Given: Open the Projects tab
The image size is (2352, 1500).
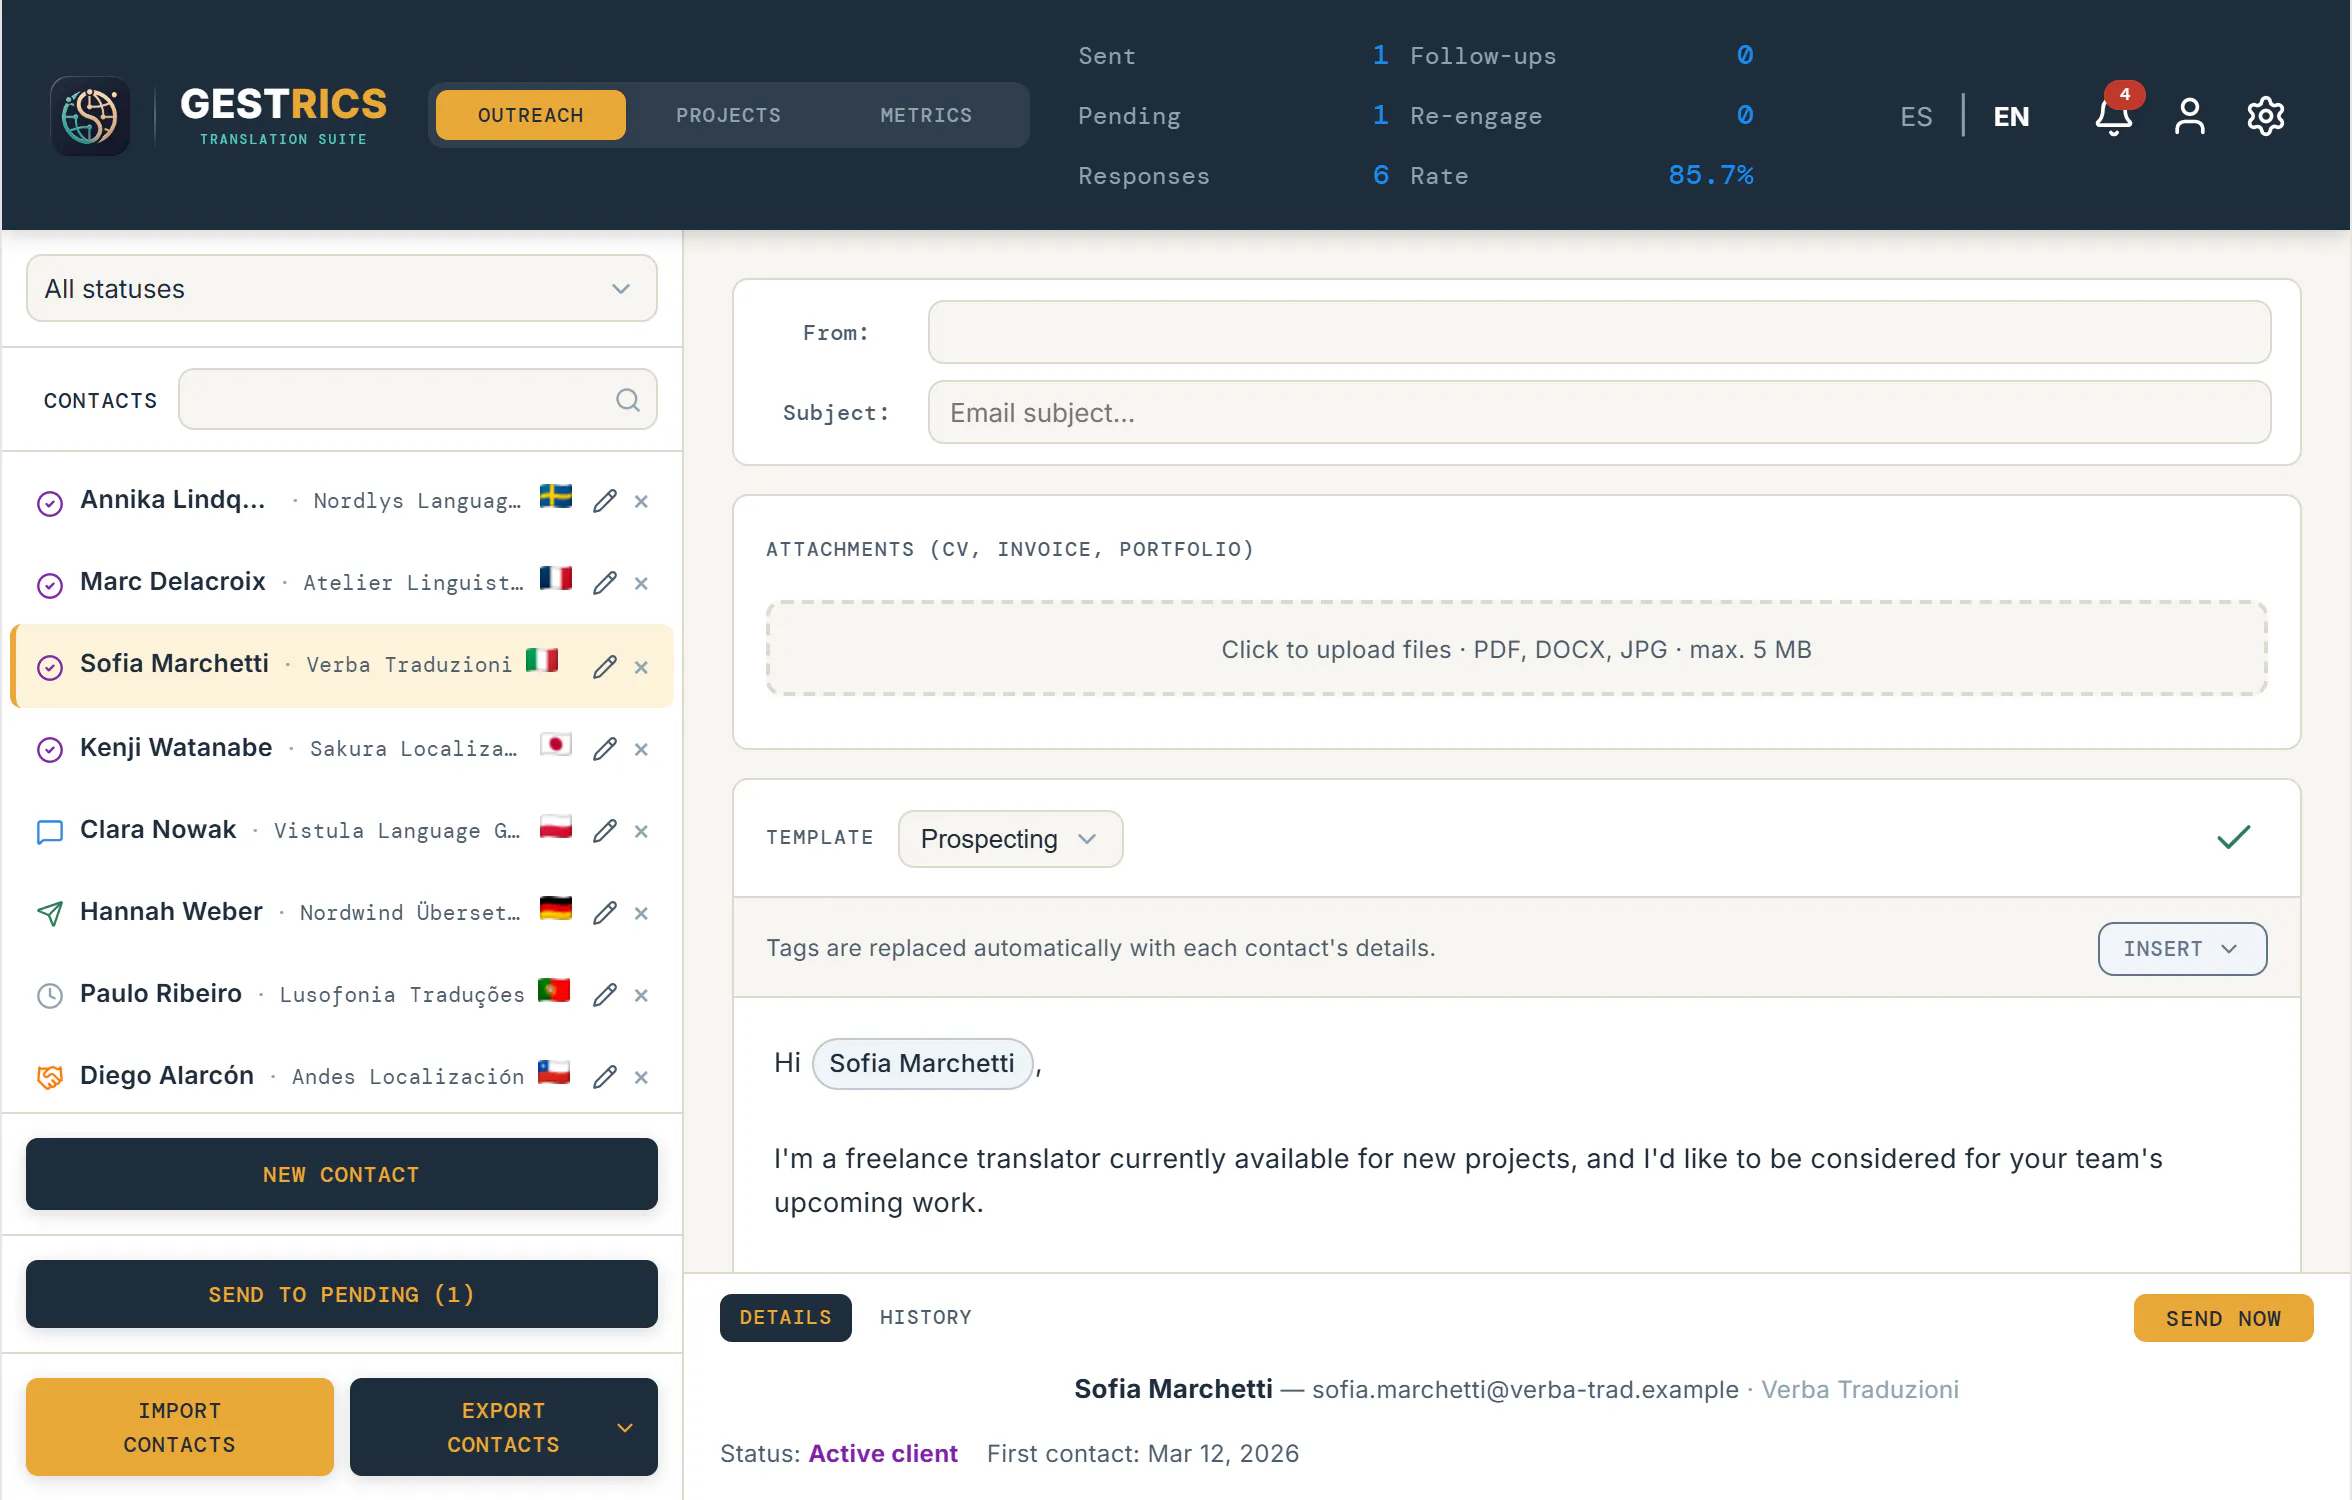Looking at the screenshot, I should (x=728, y=115).
